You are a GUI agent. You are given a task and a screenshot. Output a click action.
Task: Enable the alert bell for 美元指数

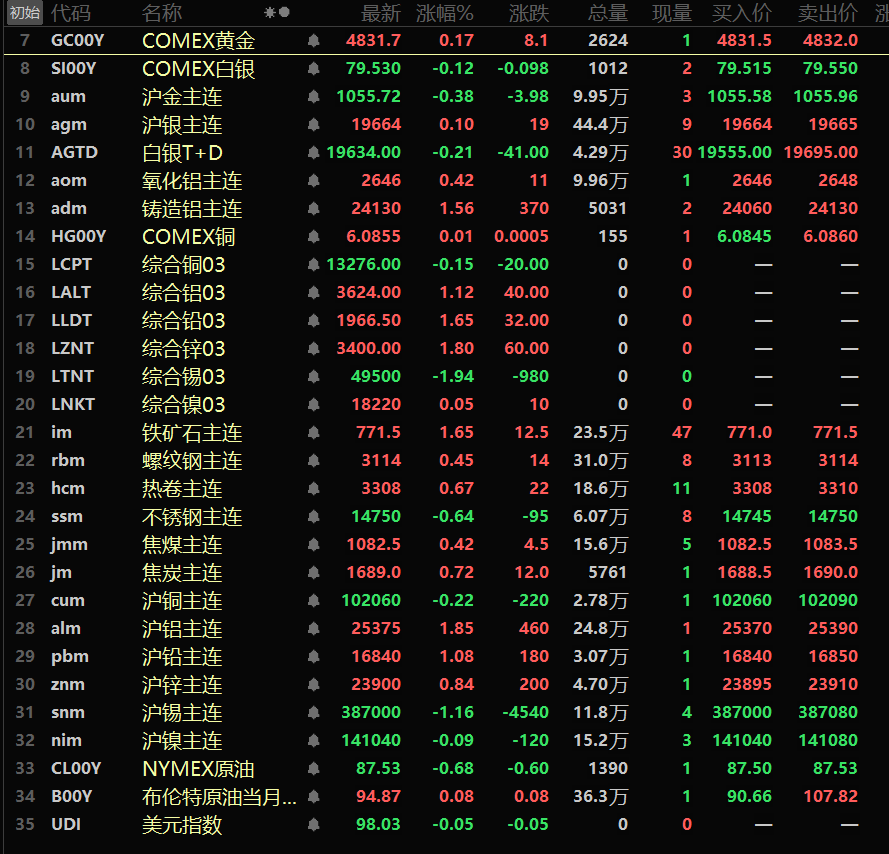314,825
